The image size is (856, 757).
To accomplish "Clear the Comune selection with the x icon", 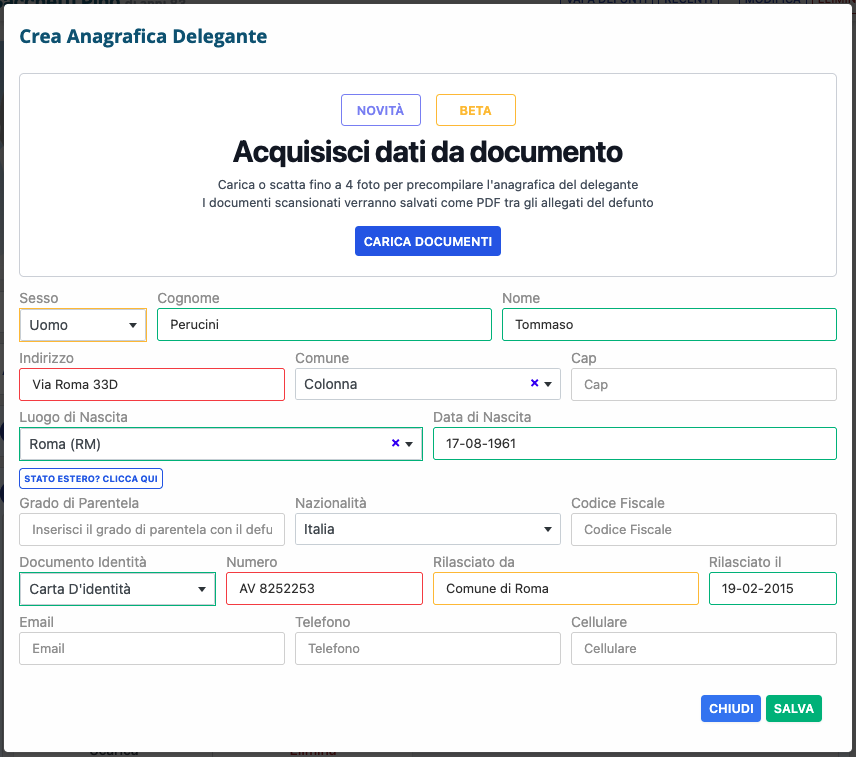I will click(534, 384).
